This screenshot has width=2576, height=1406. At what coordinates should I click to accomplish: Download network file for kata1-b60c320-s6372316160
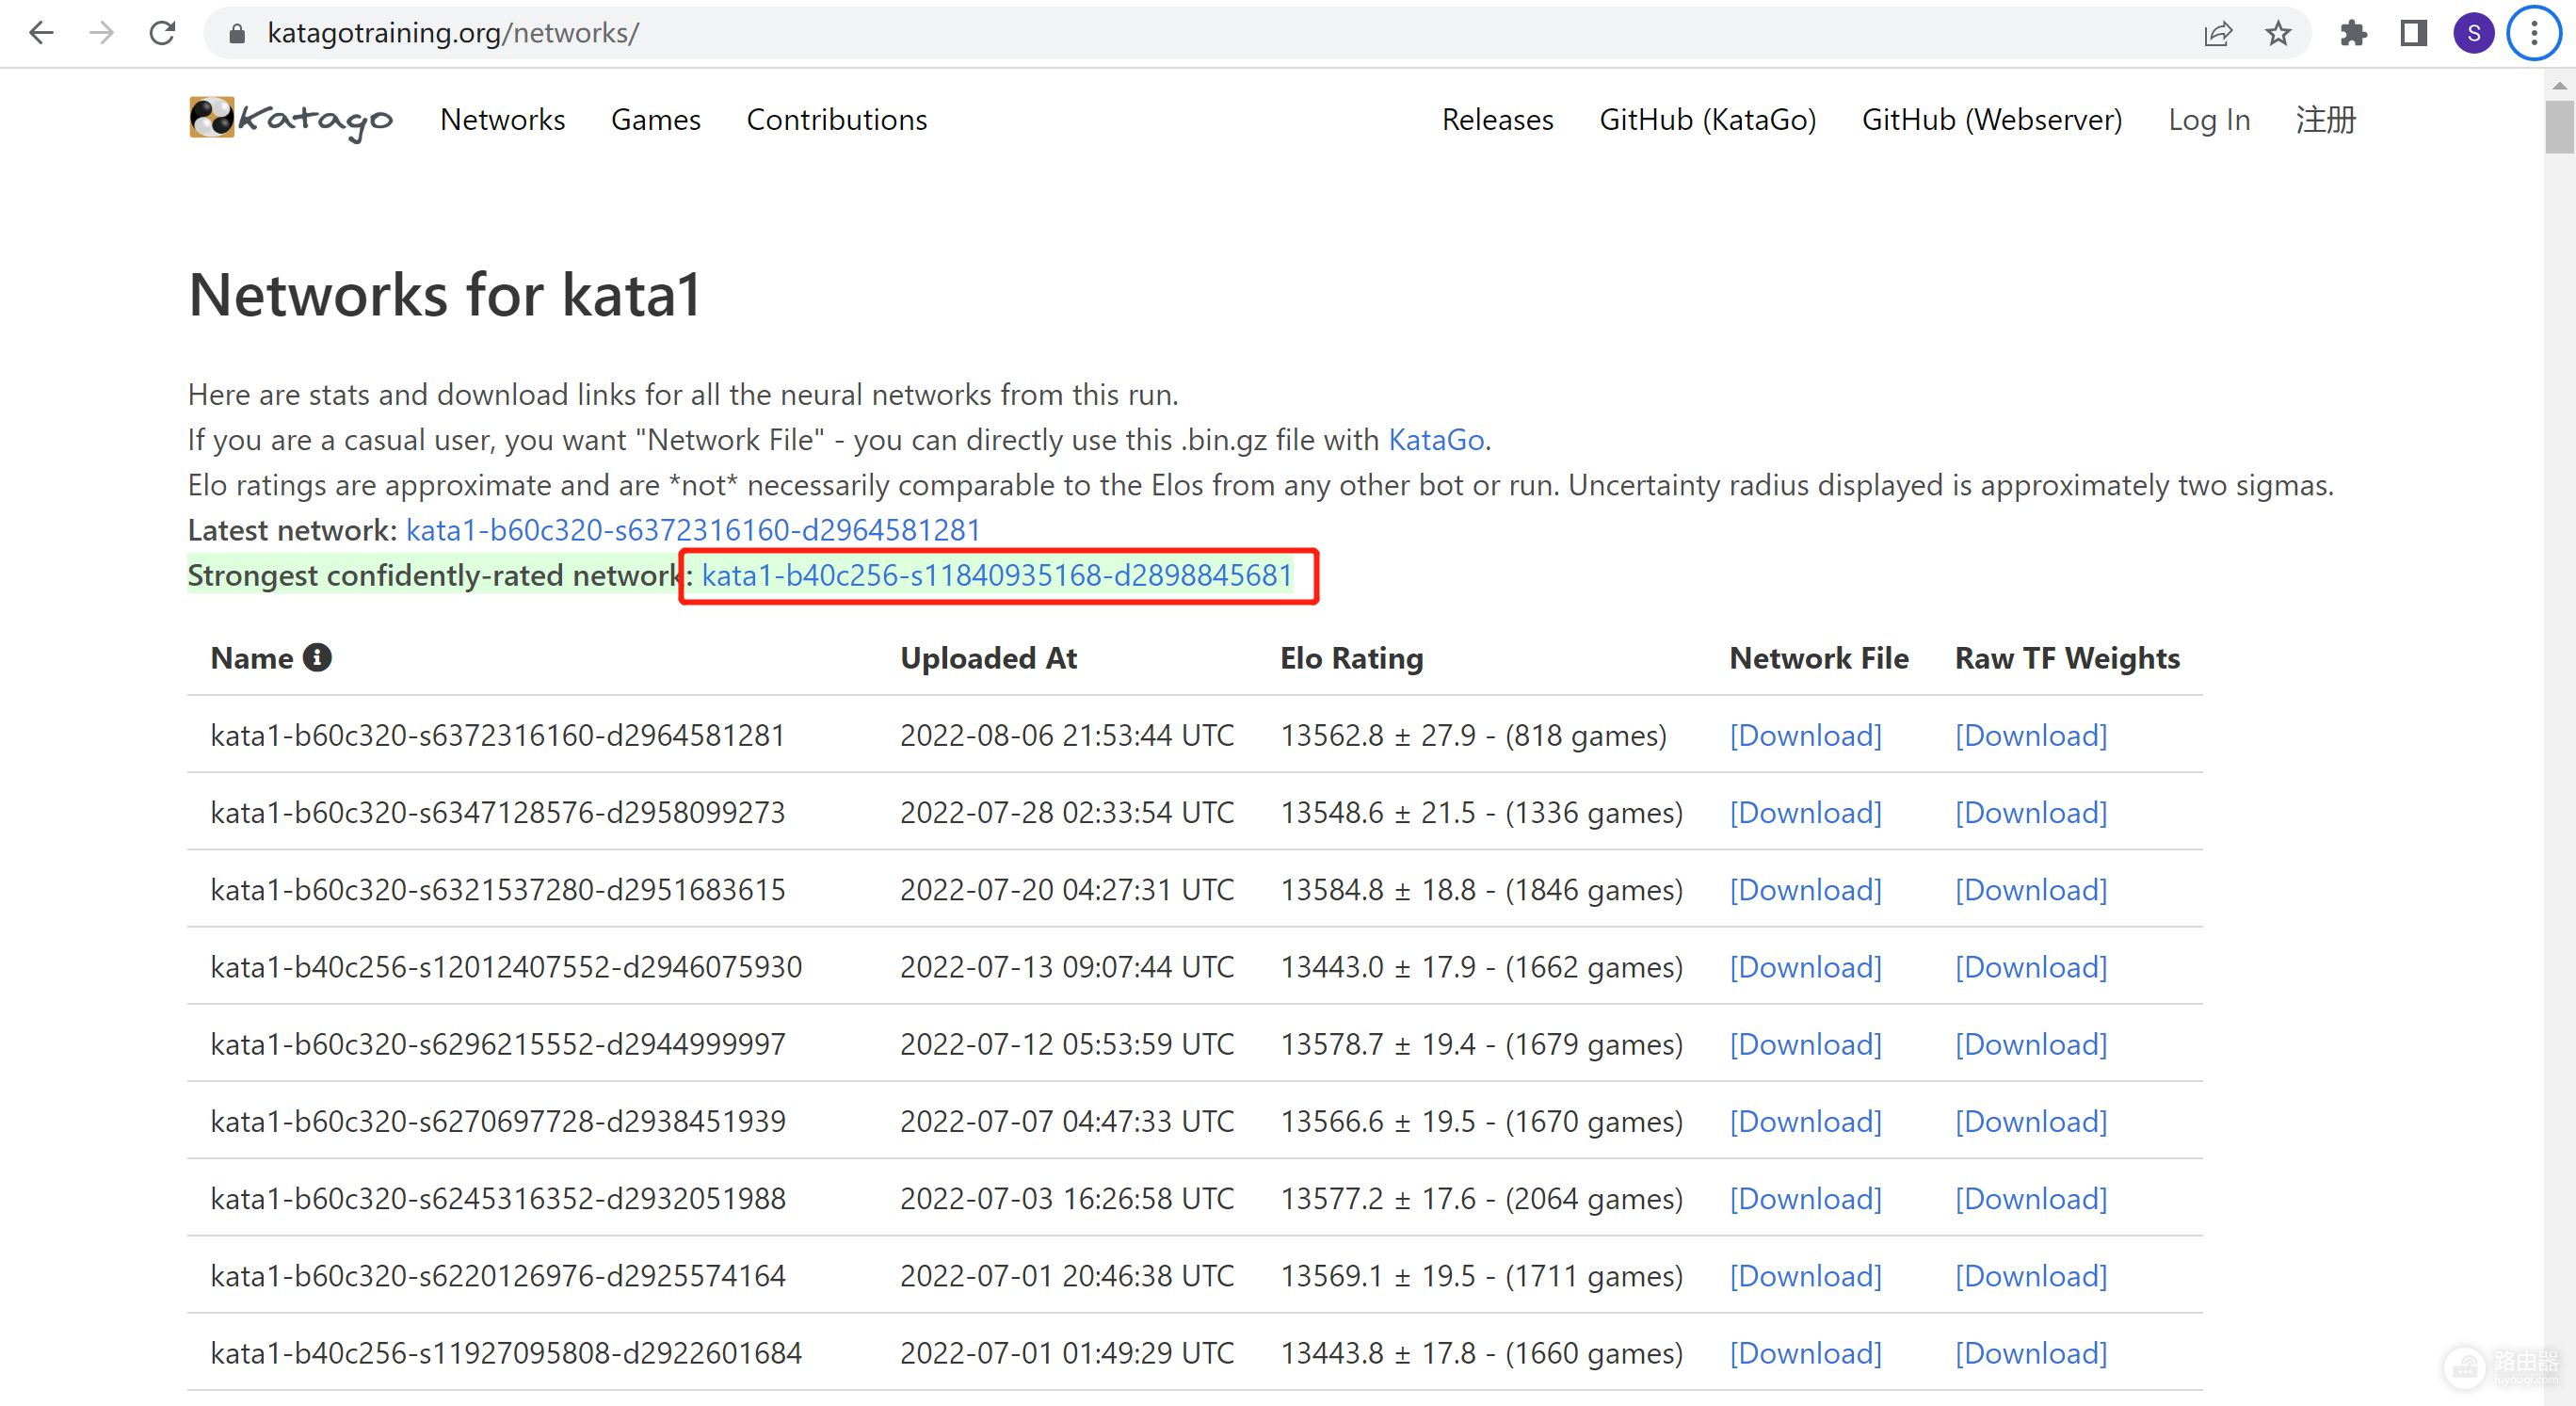1805,736
